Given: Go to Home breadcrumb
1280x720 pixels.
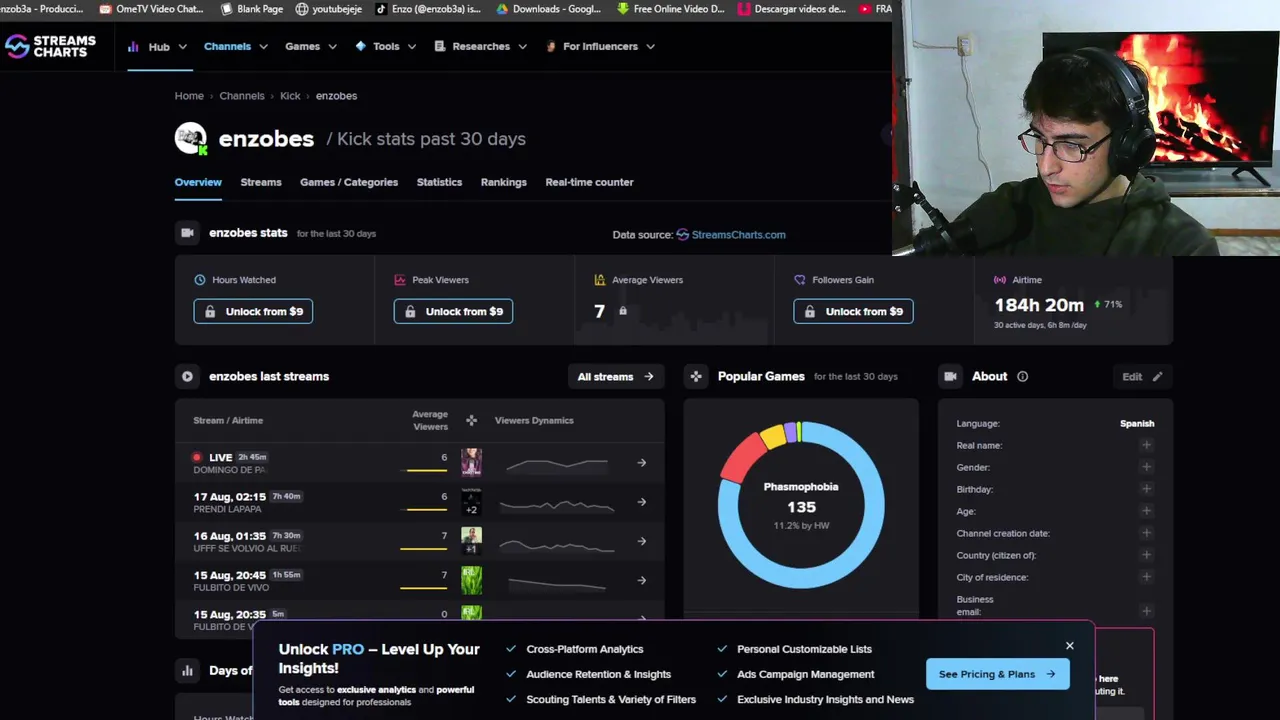Looking at the screenshot, I should [x=189, y=96].
